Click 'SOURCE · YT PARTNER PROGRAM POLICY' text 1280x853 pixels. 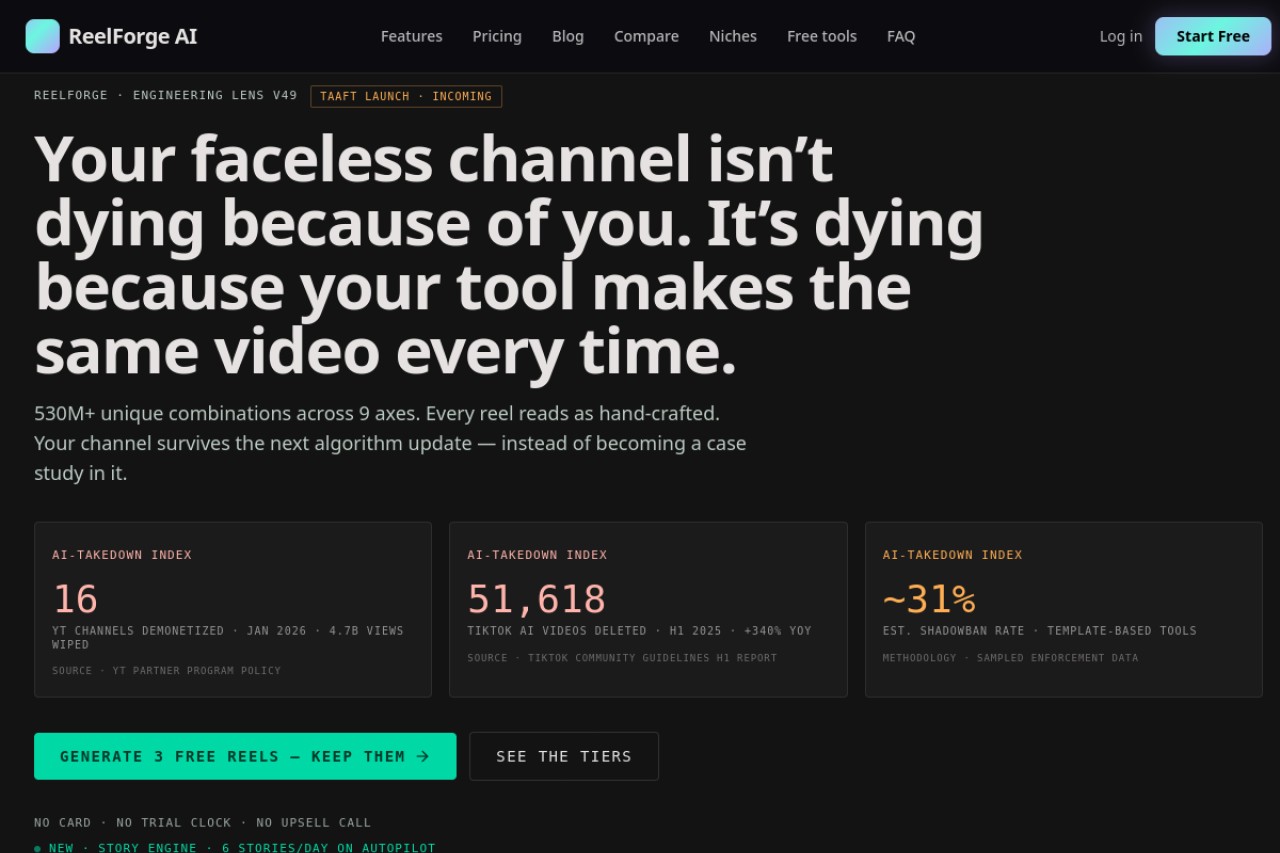coord(166,671)
